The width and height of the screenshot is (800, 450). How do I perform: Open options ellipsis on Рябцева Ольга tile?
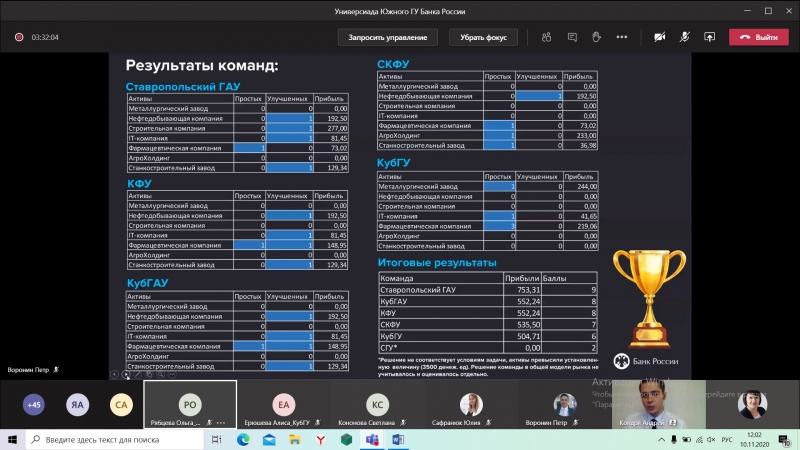tap(221, 422)
